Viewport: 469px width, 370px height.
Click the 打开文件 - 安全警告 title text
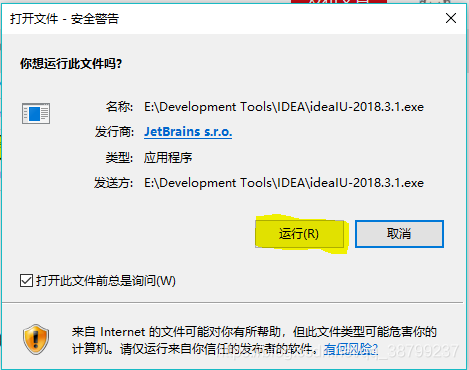[64, 19]
